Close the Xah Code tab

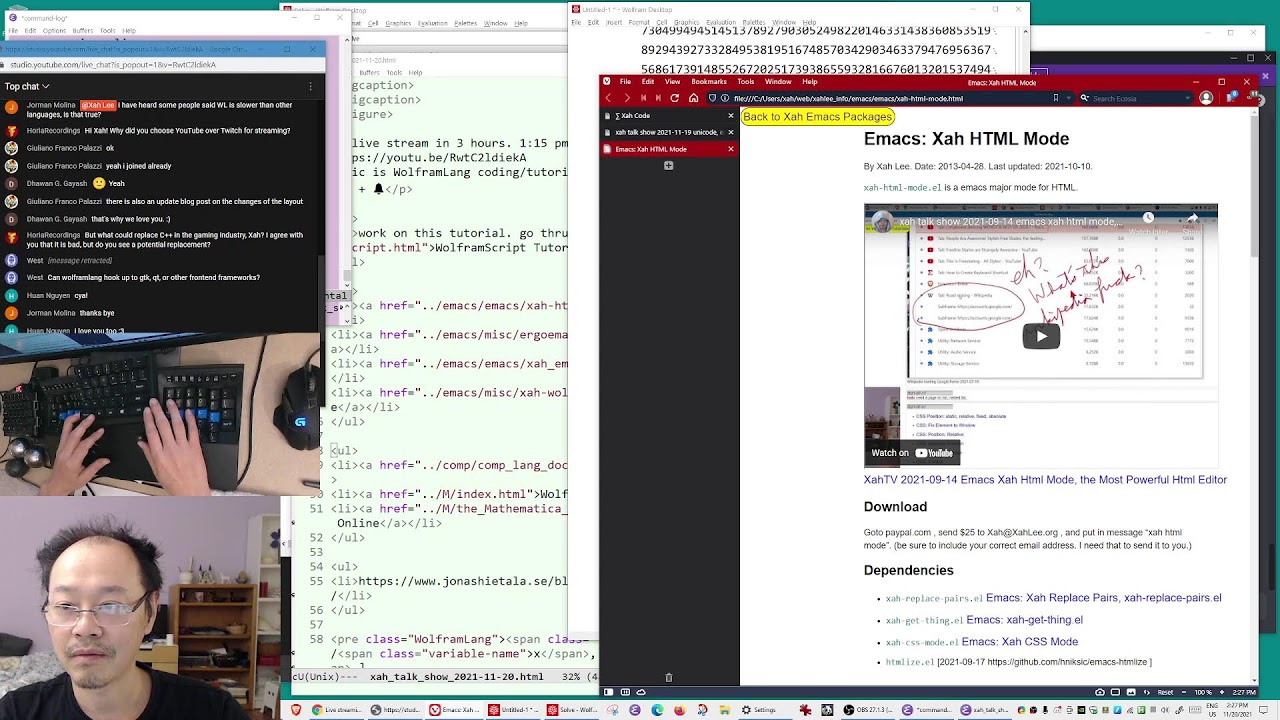731,116
